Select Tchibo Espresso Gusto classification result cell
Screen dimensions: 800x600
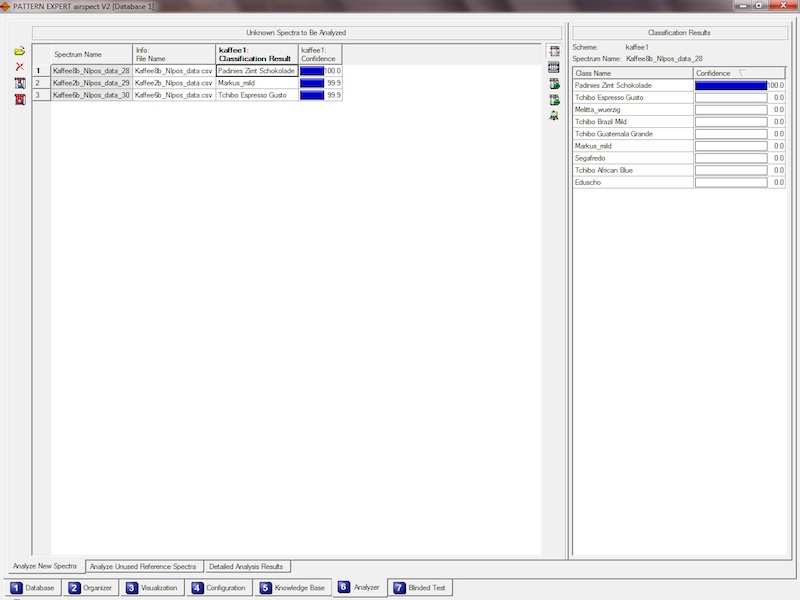click(x=256, y=95)
